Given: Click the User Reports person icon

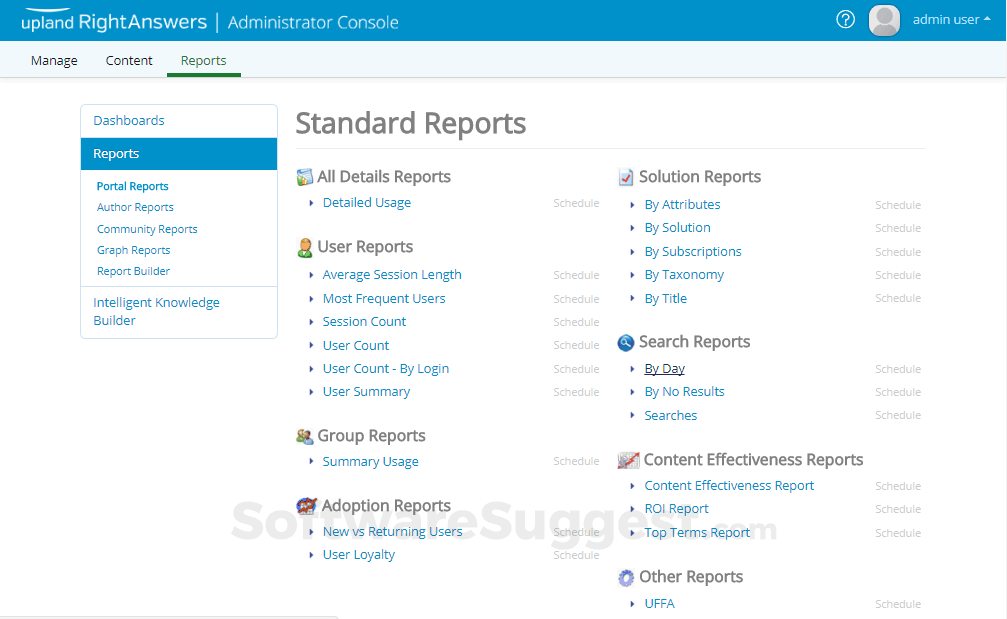Looking at the screenshot, I should coord(305,247).
